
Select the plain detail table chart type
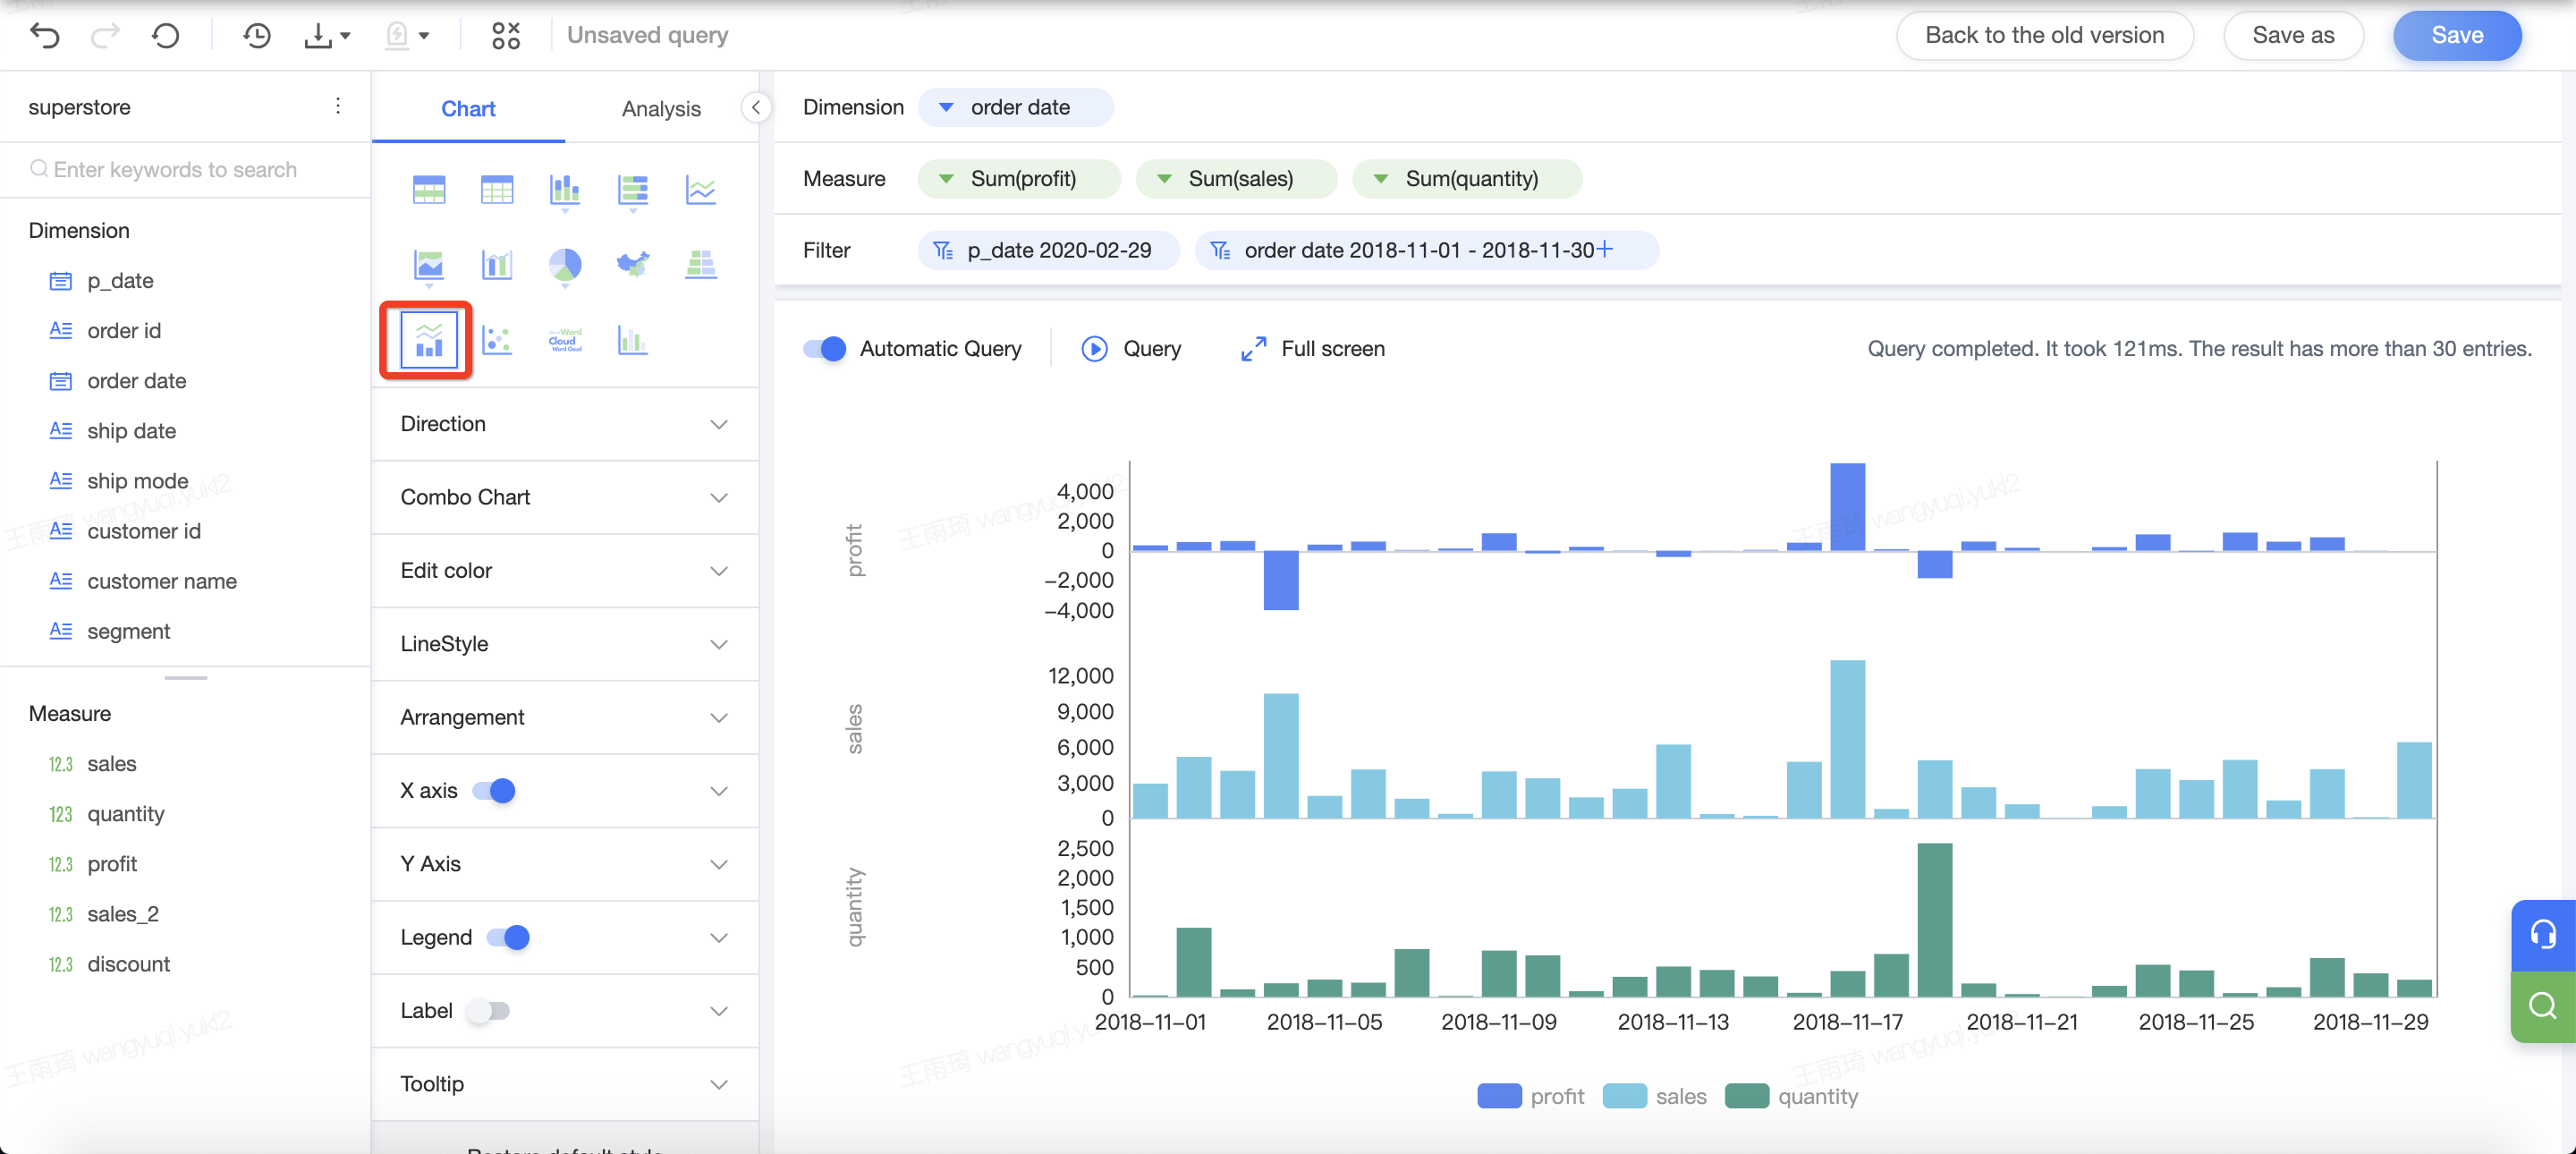click(x=497, y=189)
